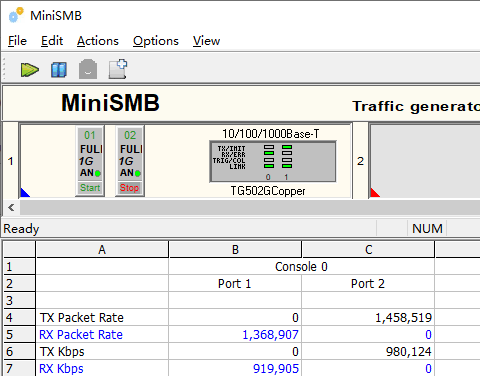Click the 'RX Packet Rate' label

(x=81, y=335)
